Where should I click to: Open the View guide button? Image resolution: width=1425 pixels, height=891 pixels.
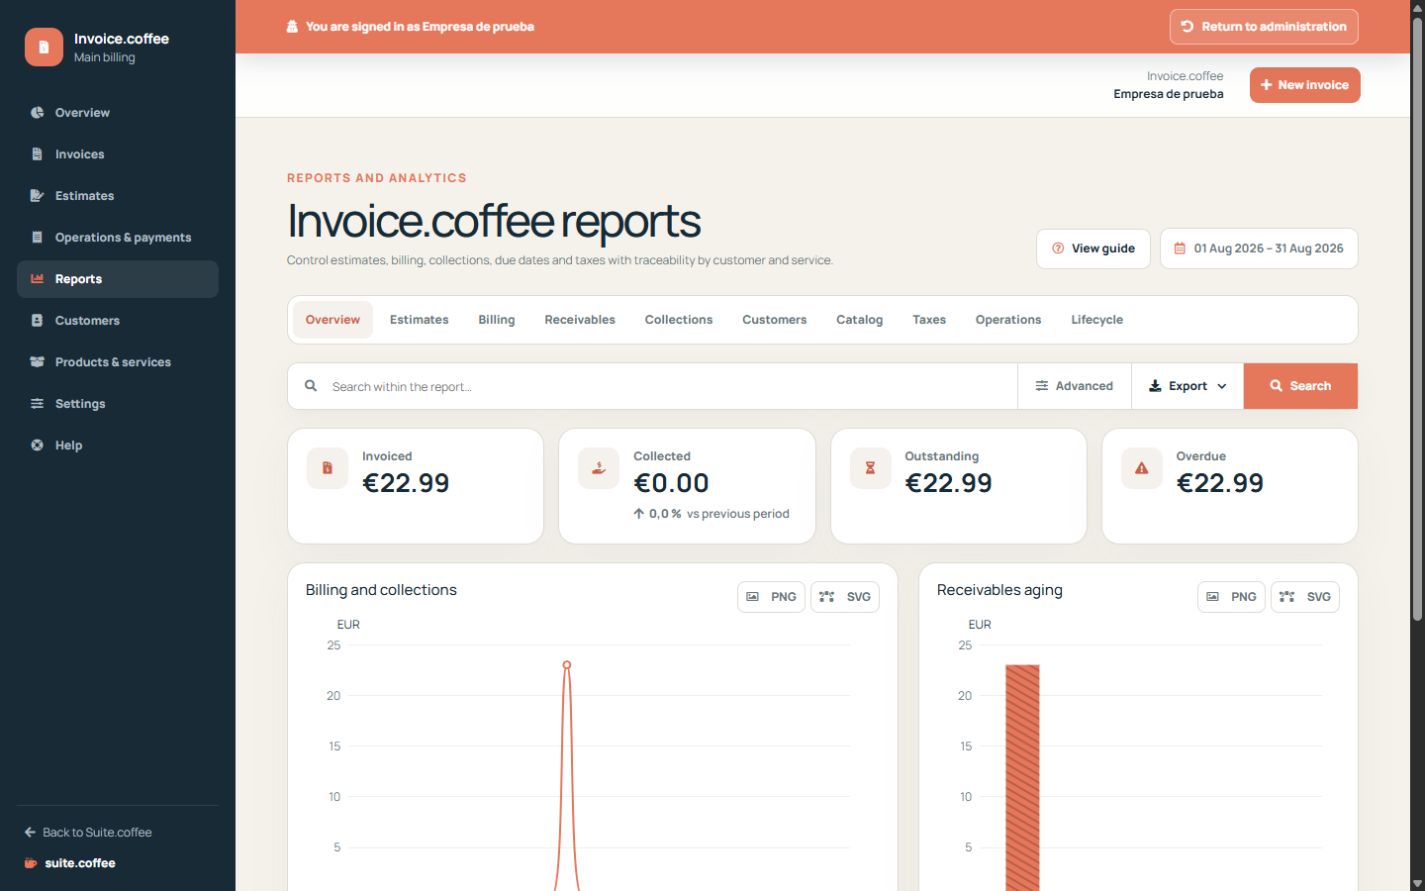[x=1093, y=249]
